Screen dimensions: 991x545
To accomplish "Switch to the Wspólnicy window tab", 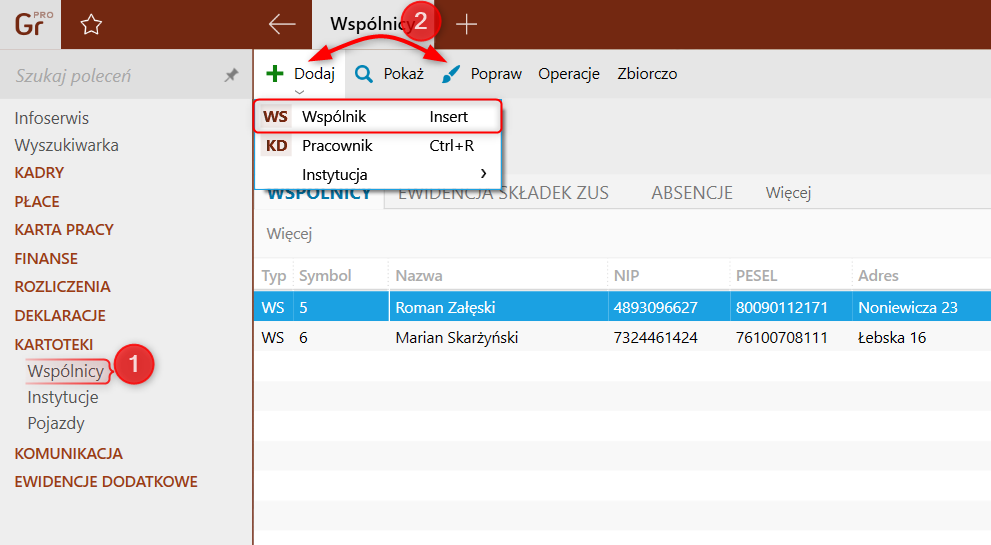I will (x=371, y=24).
